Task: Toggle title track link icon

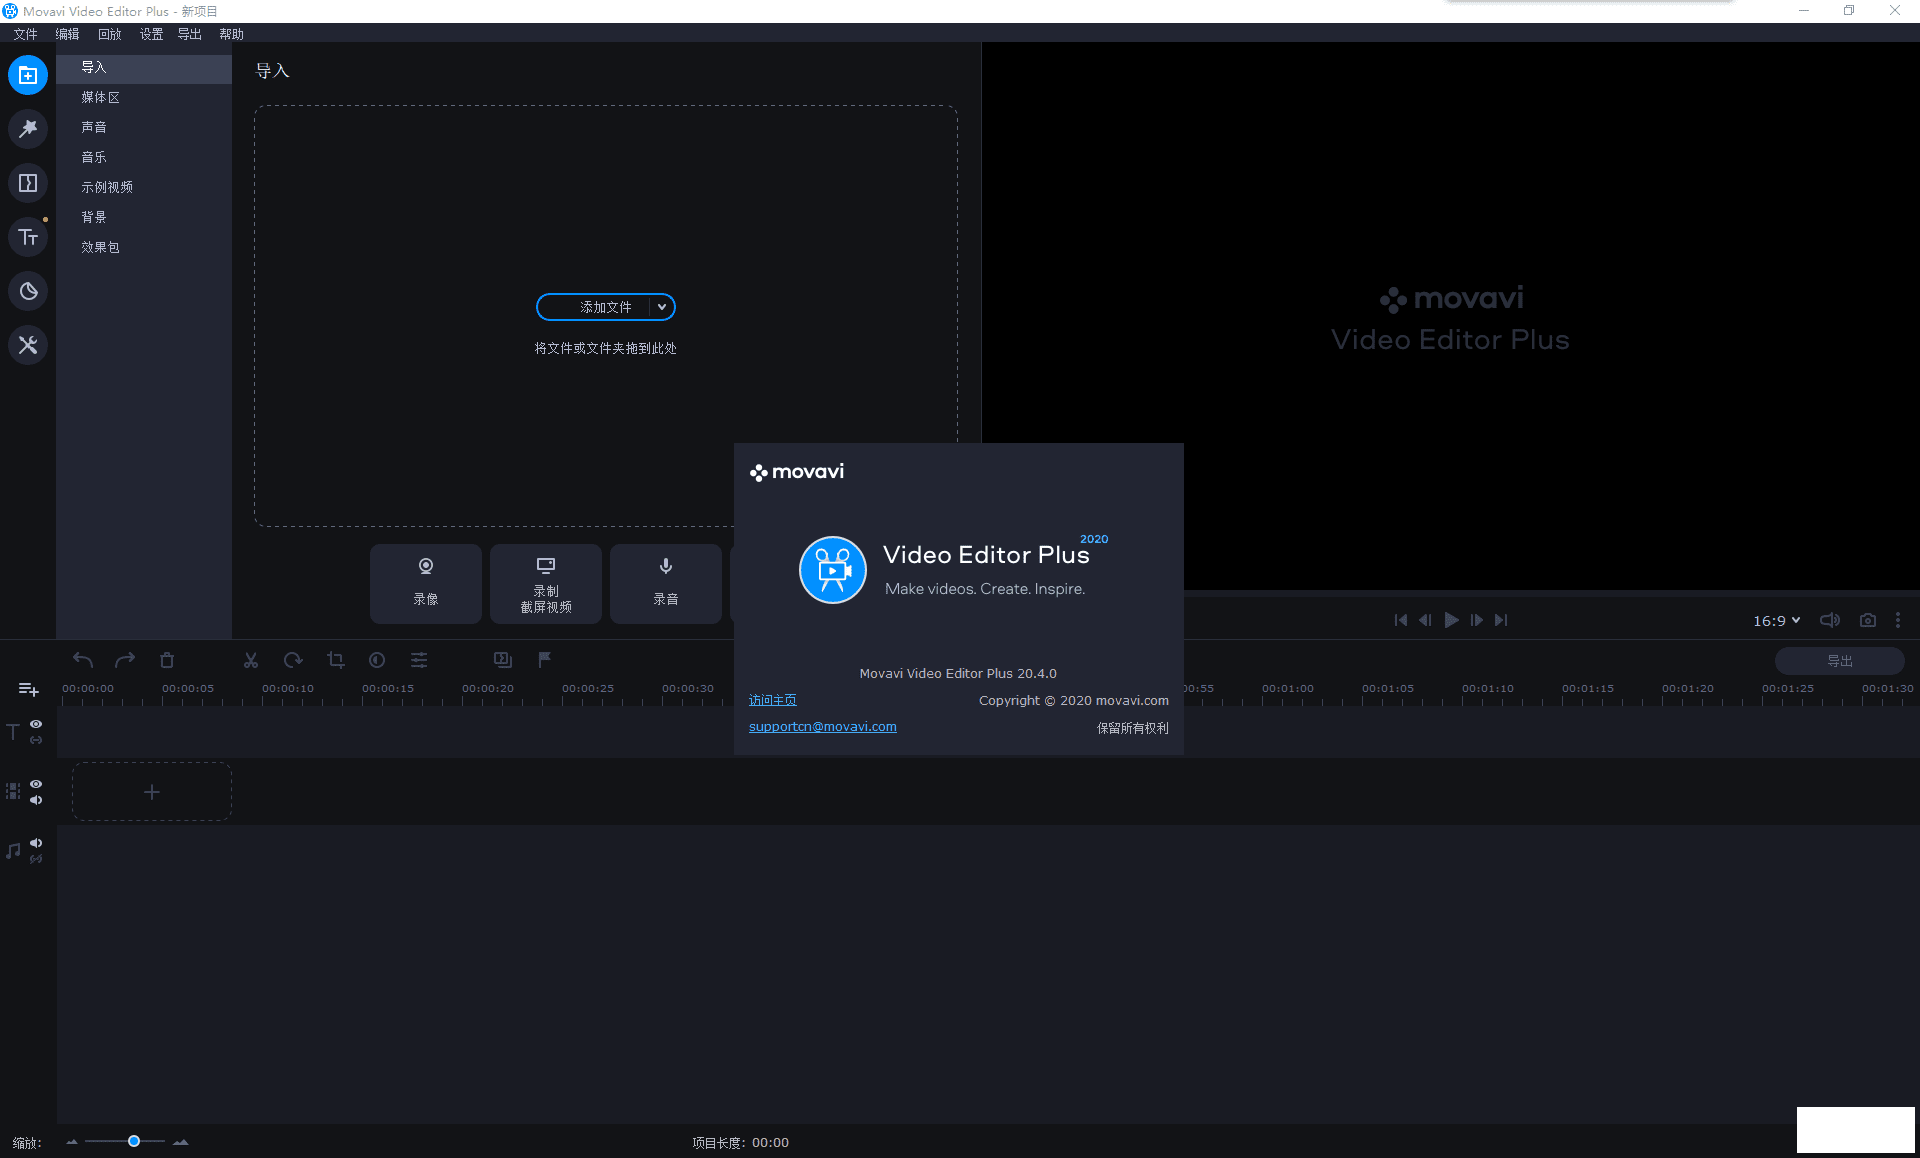Action: coord(36,740)
